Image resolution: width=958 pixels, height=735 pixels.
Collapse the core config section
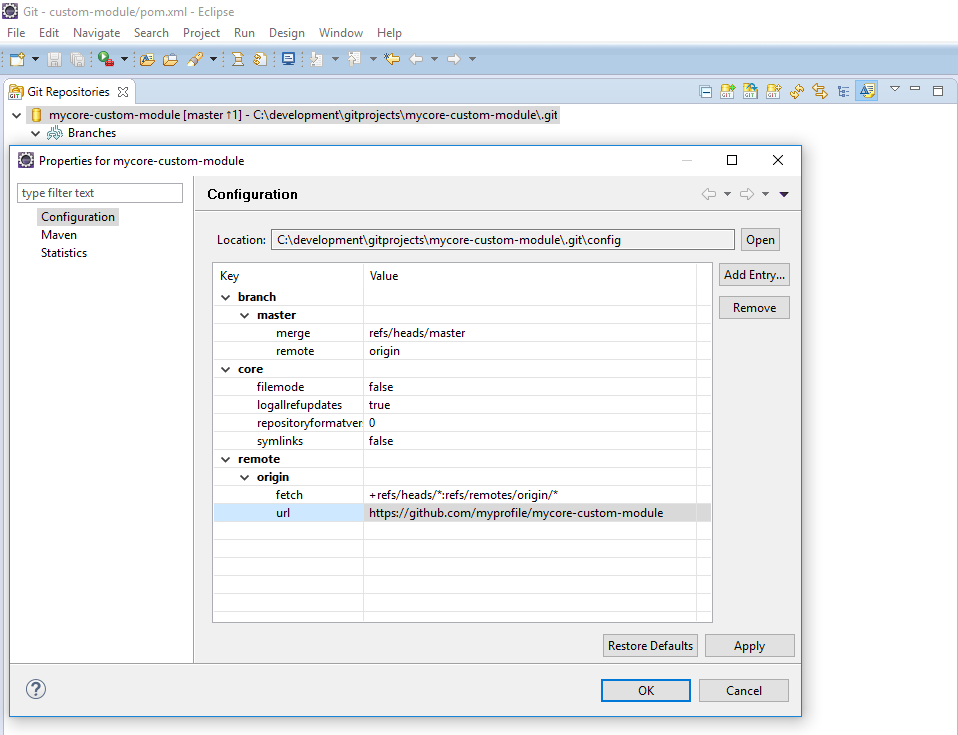tap(225, 370)
